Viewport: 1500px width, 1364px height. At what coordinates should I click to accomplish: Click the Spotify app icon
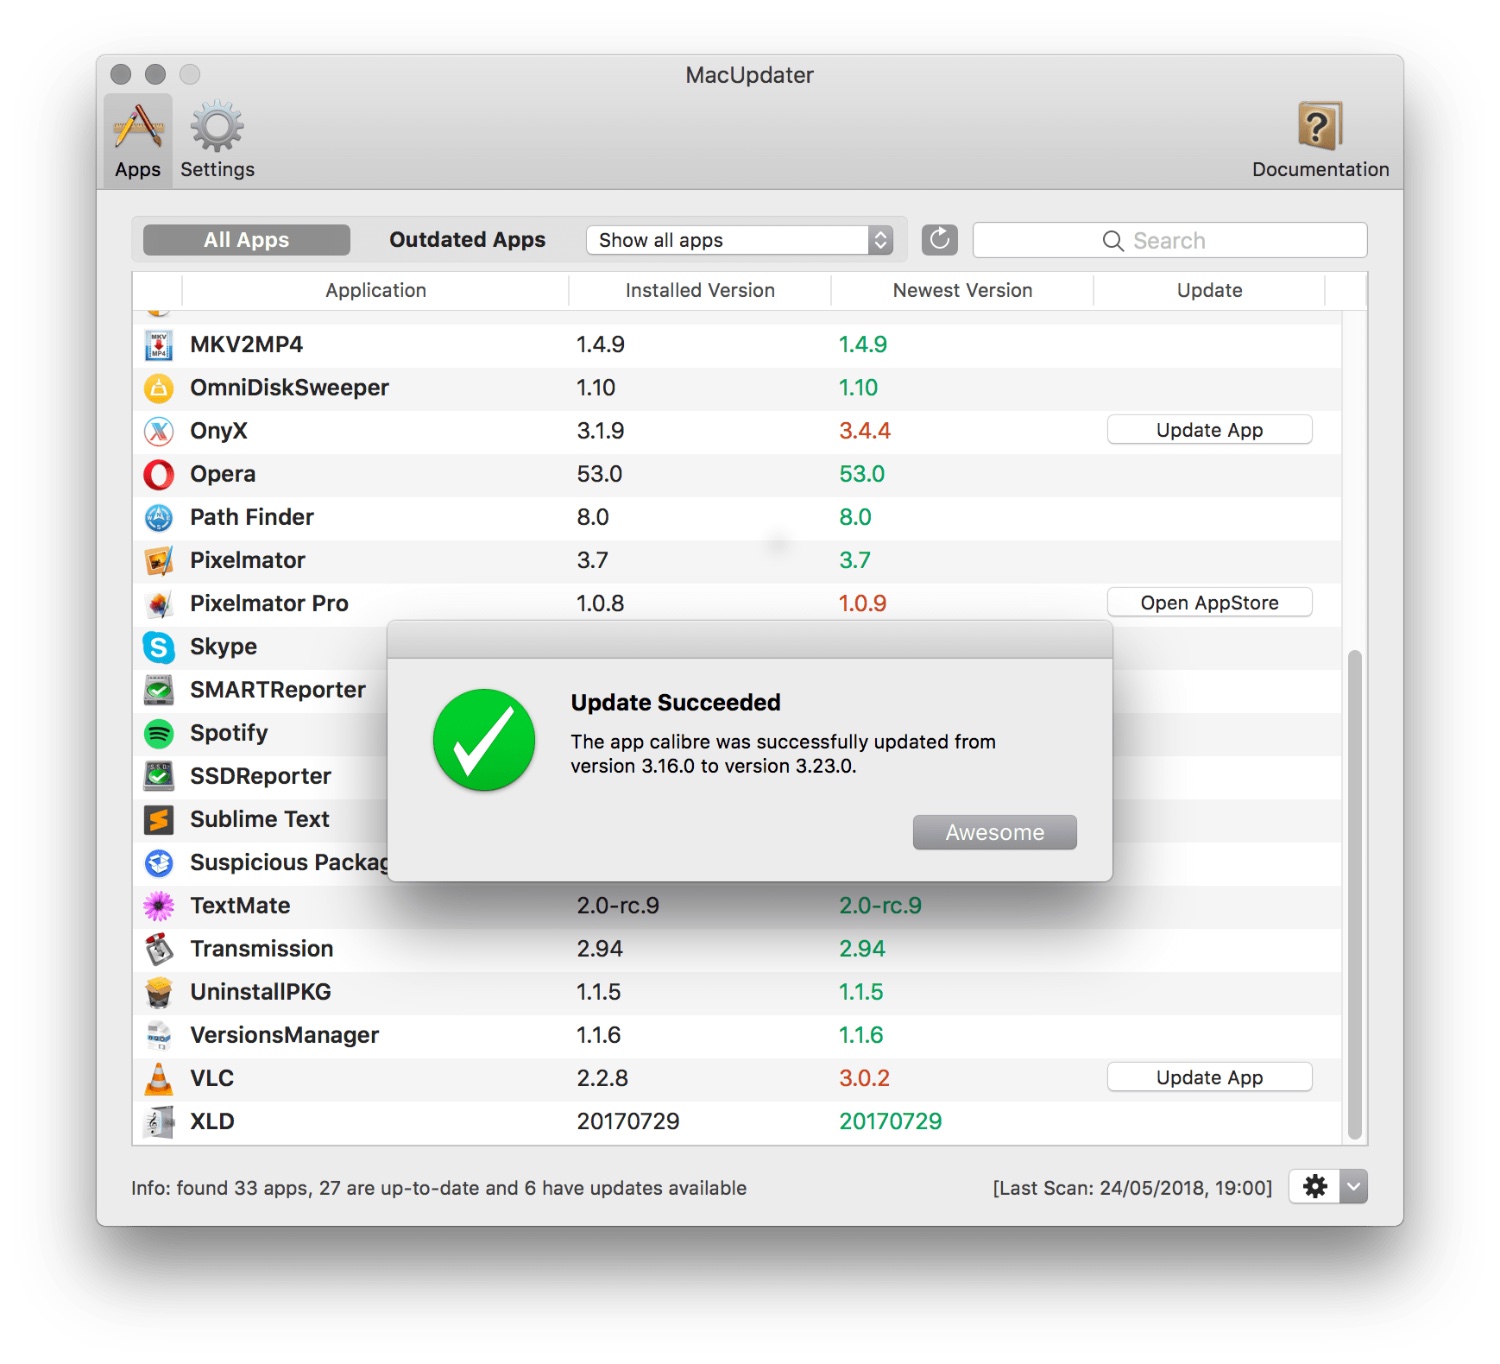(159, 733)
